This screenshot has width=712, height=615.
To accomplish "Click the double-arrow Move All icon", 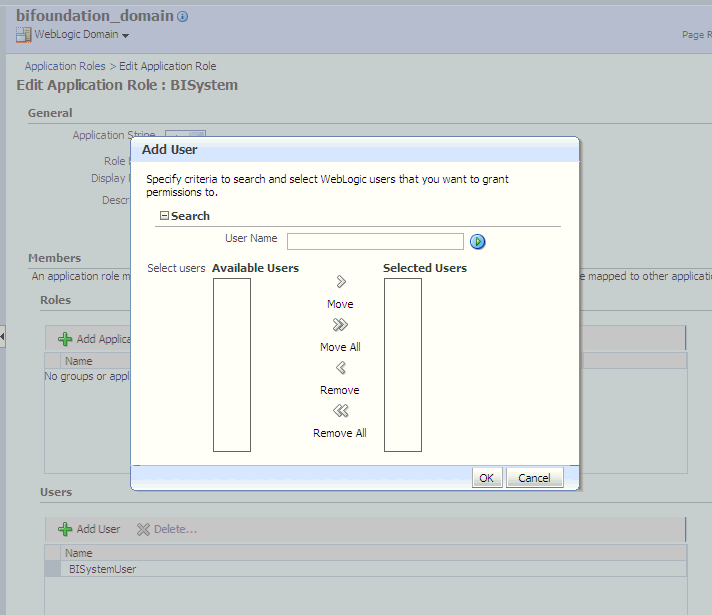I will click(340, 325).
